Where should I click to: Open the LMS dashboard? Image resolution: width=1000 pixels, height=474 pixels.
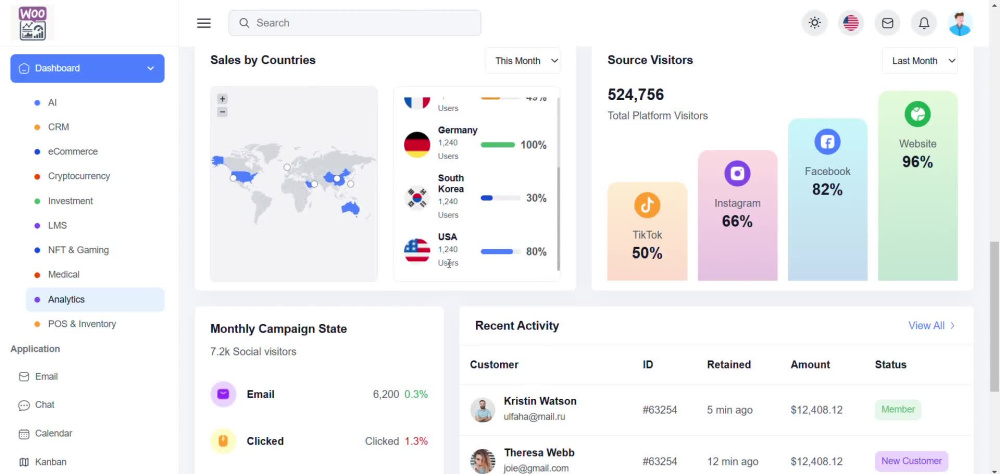[57, 225]
